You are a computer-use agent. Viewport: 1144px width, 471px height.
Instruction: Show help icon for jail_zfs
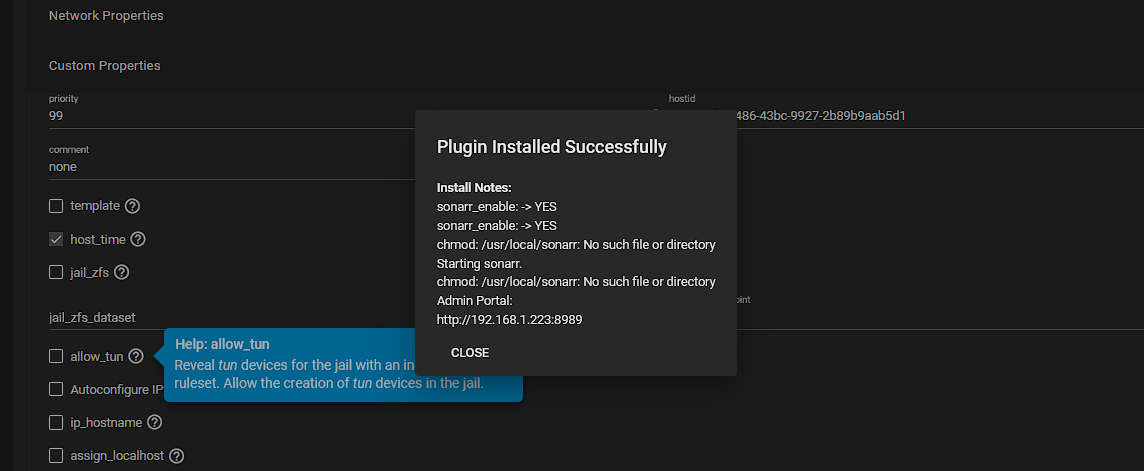click(122, 272)
